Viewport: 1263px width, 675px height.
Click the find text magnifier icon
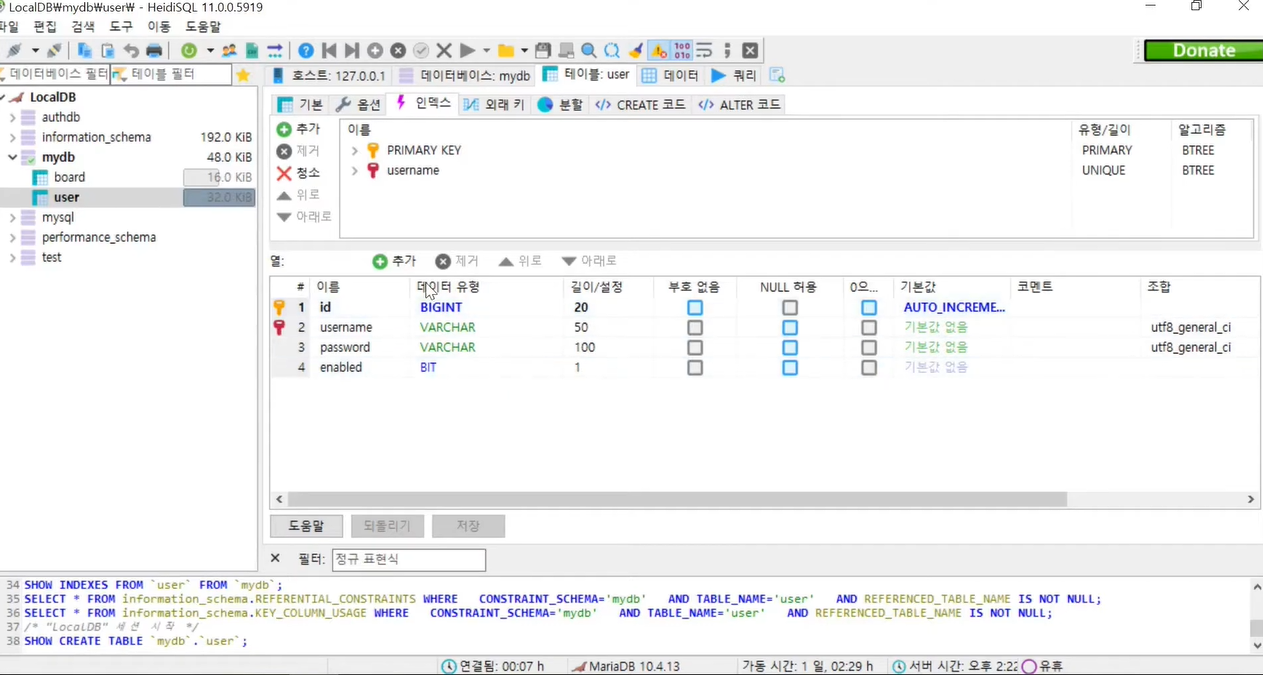click(x=589, y=50)
